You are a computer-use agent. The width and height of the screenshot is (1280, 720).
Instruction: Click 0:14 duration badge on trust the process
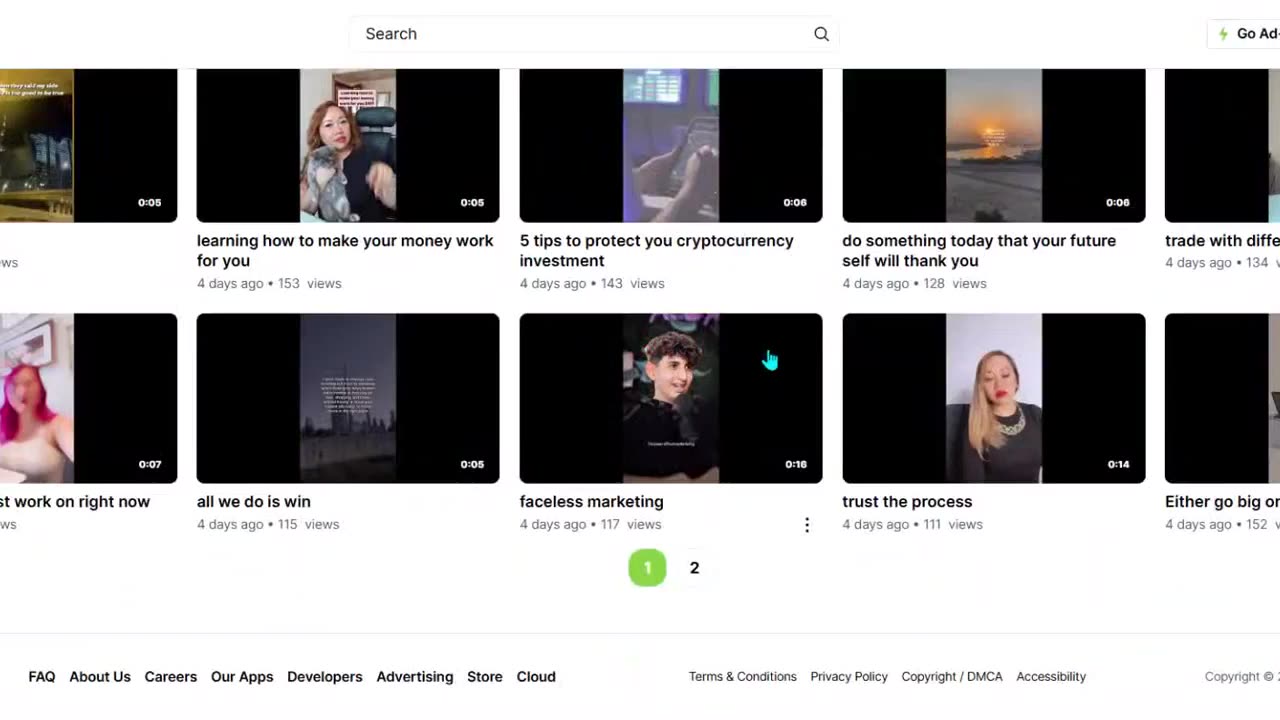pos(1118,464)
